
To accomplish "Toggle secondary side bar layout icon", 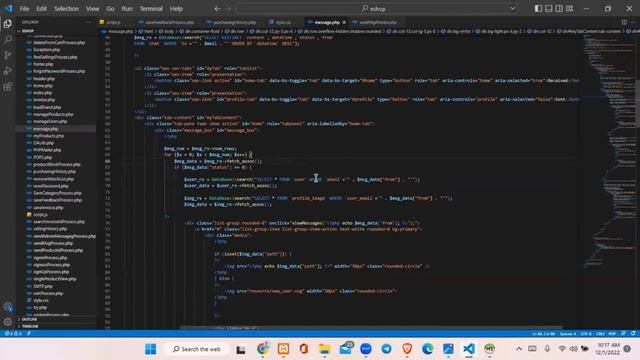I will pyautogui.click(x=559, y=9).
